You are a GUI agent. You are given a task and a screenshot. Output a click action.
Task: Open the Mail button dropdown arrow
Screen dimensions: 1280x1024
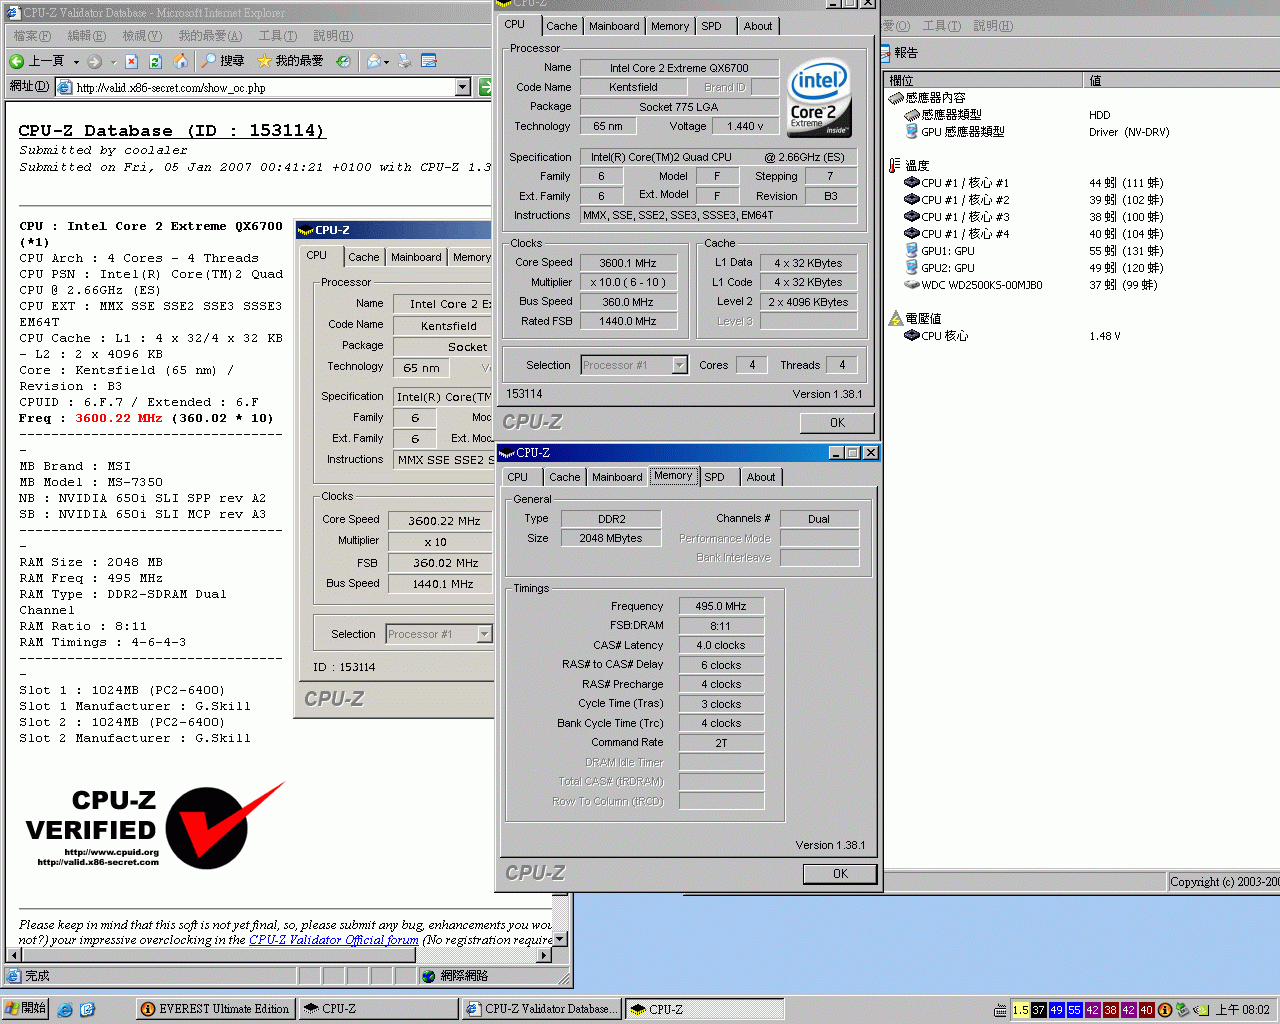[387, 61]
